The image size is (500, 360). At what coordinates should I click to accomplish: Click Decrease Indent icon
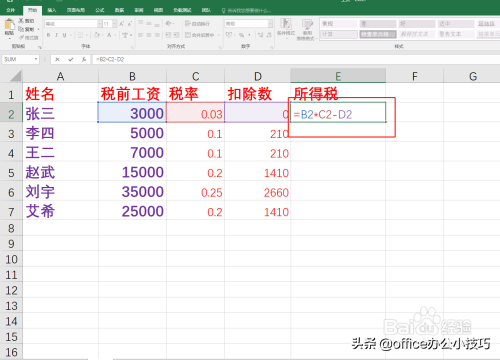coord(168,35)
